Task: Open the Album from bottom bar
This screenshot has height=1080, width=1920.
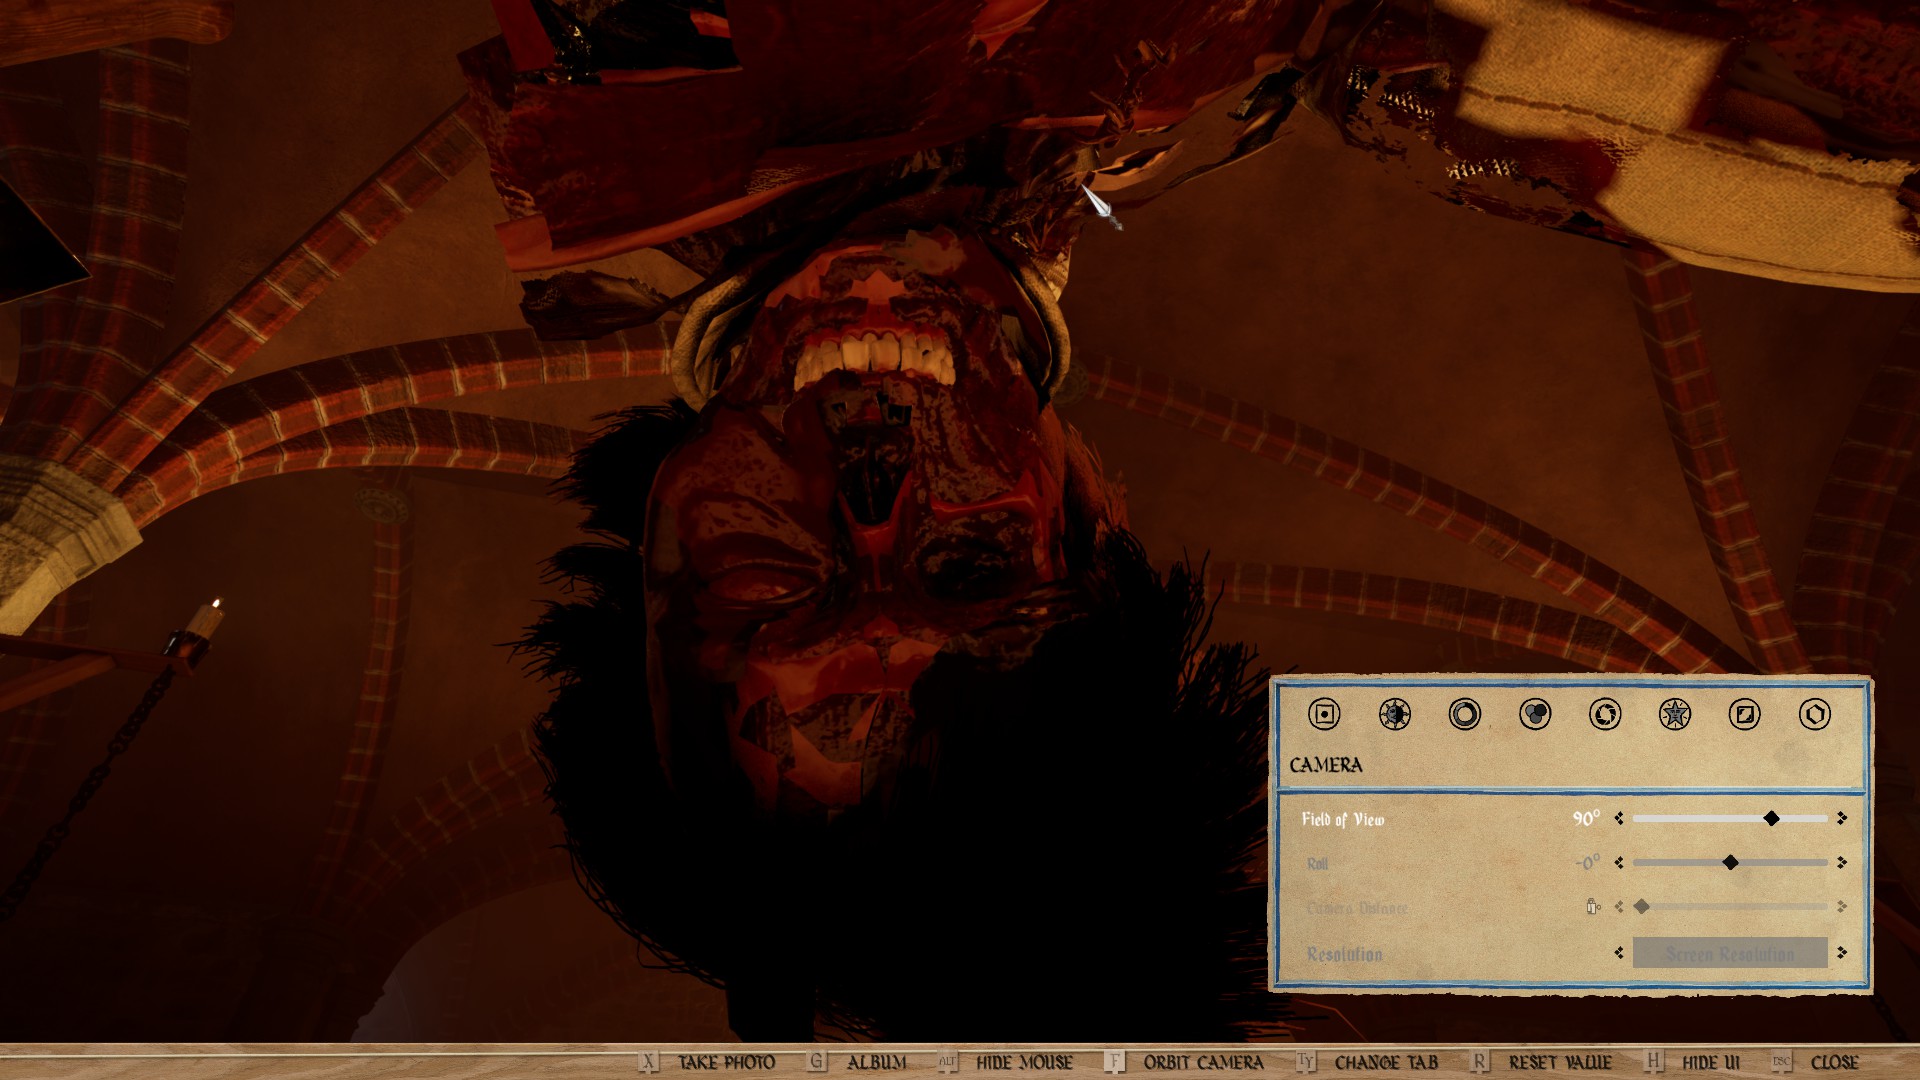Action: [876, 1062]
